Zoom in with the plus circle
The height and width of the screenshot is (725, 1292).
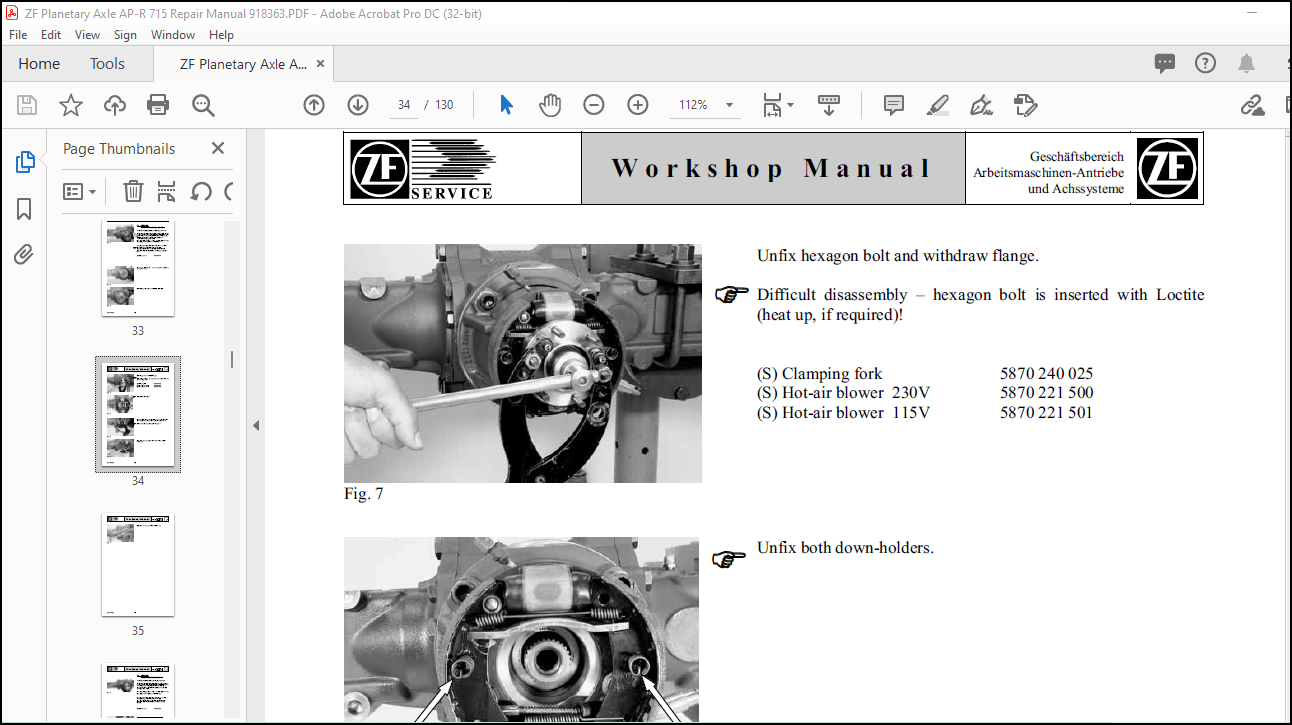tap(638, 105)
